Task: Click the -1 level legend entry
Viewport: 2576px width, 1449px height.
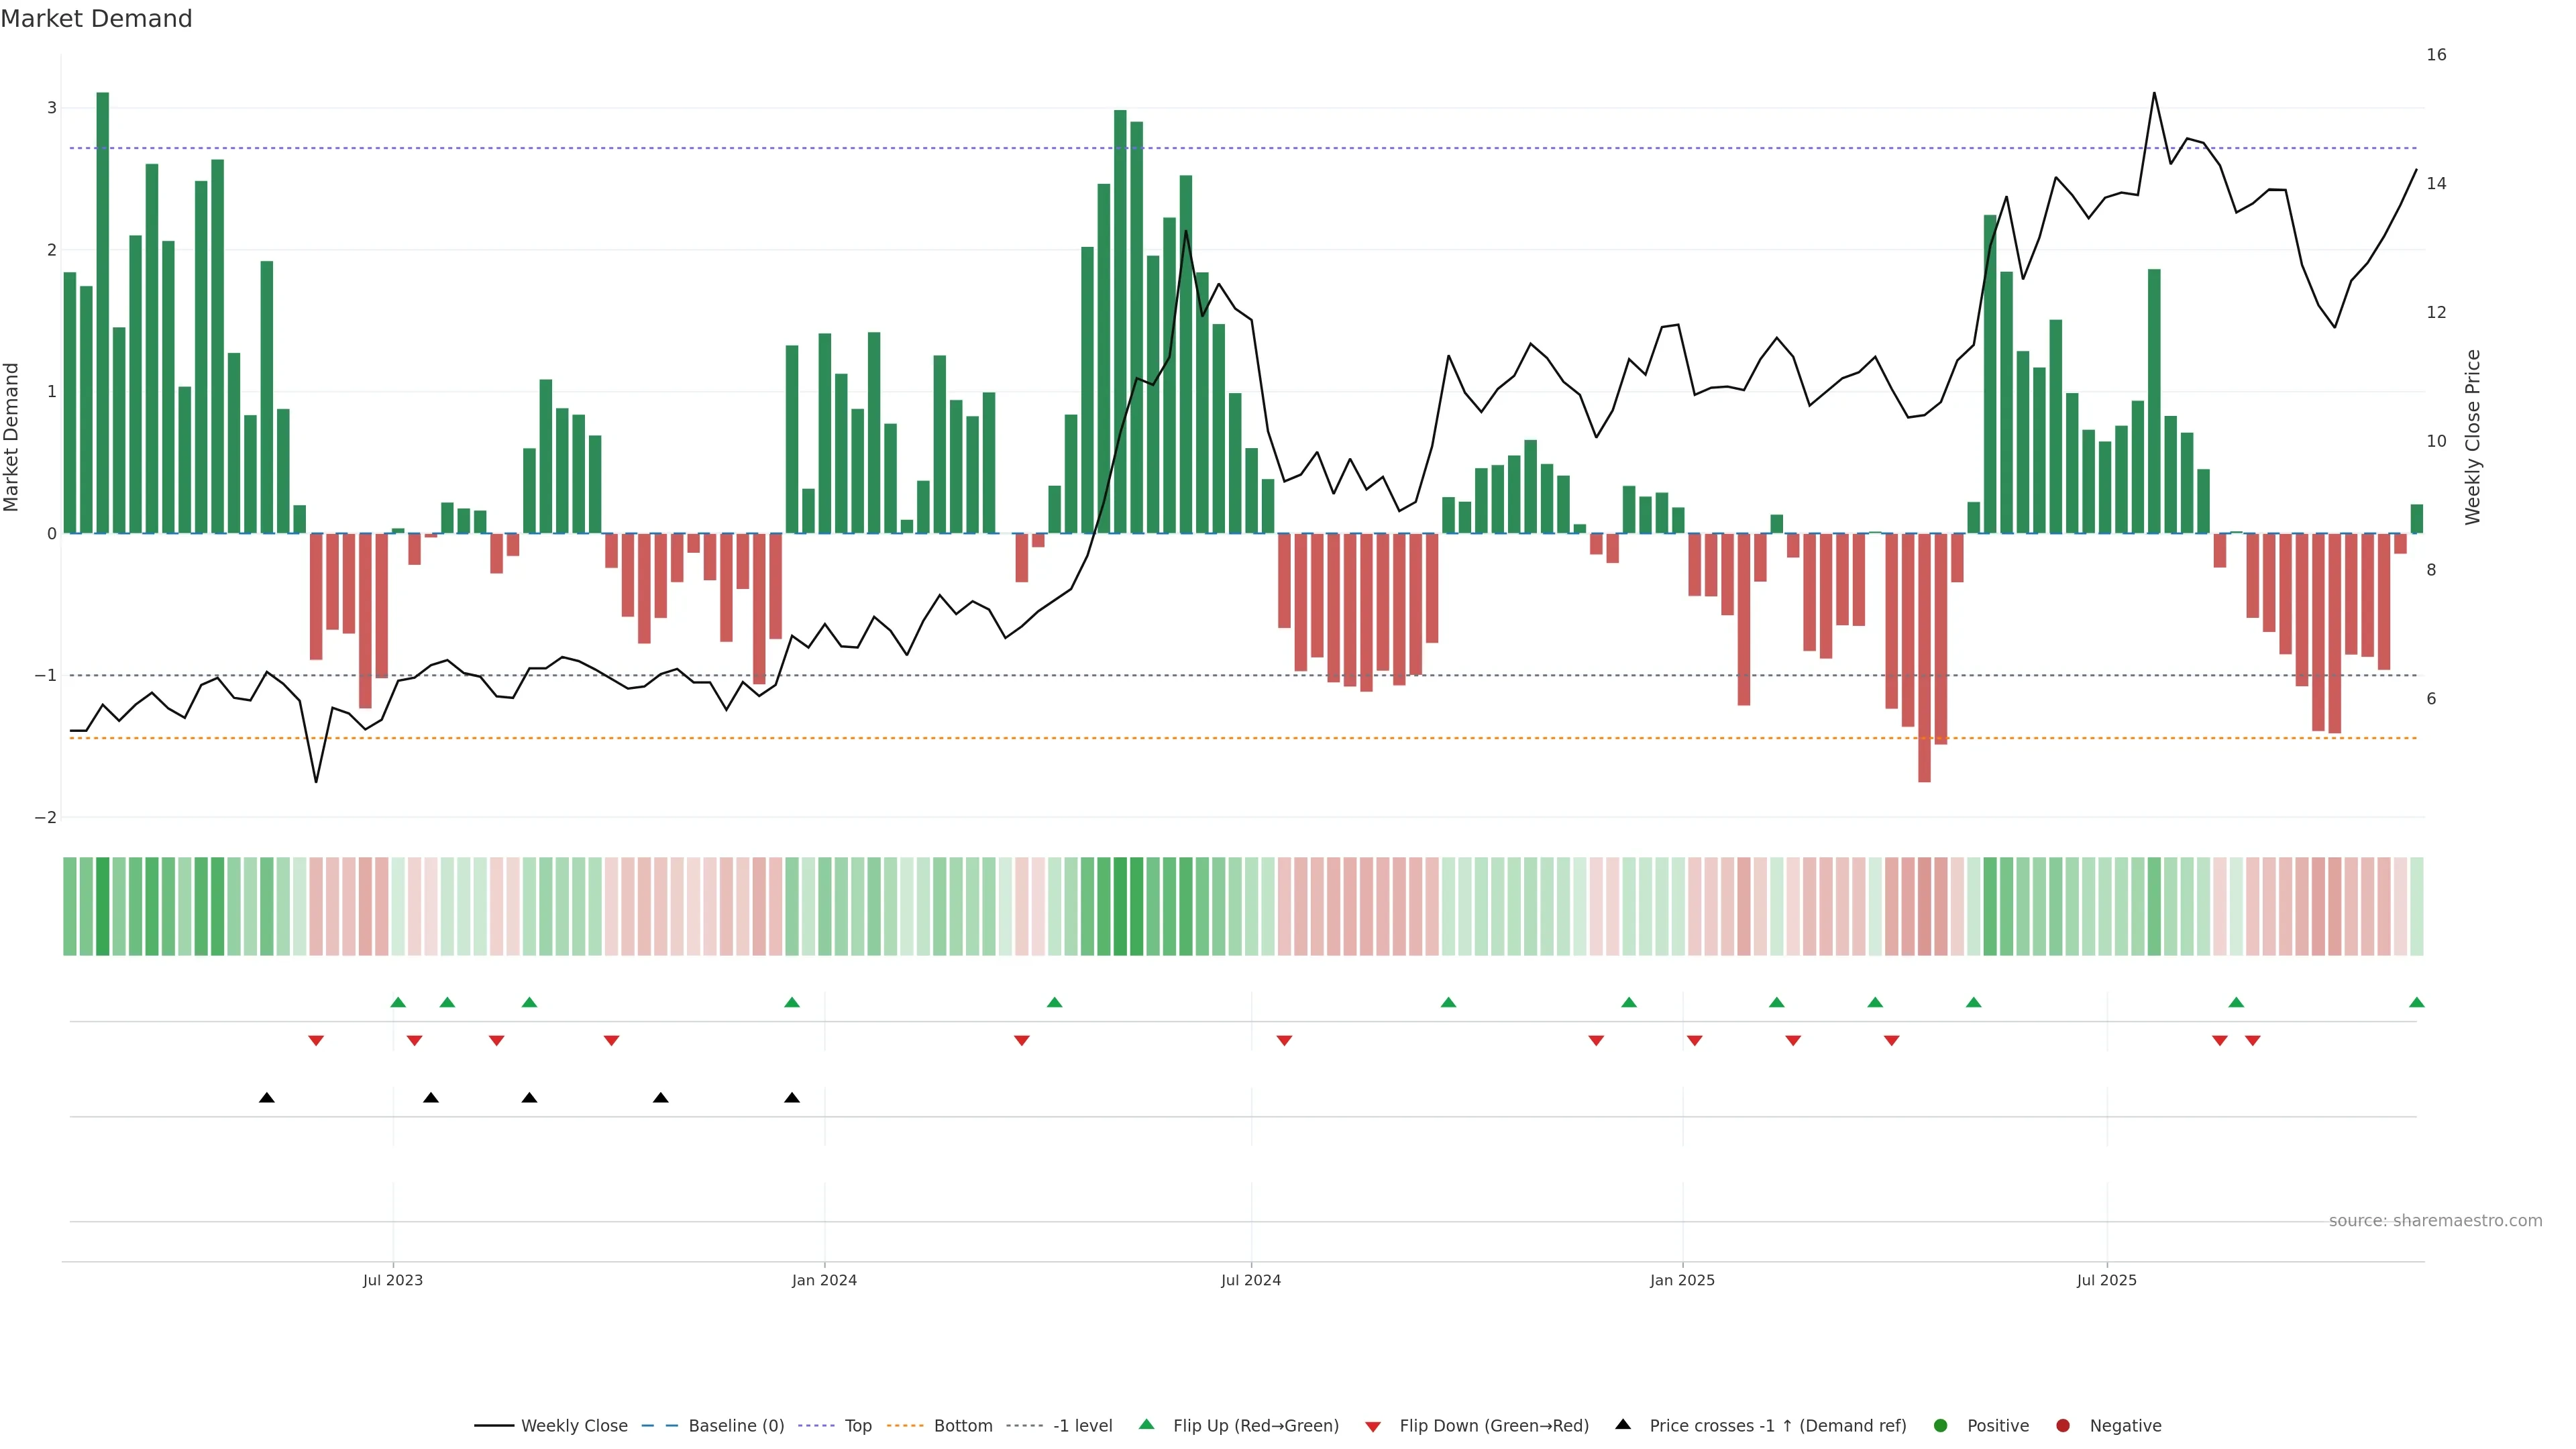Action: (x=1082, y=1426)
